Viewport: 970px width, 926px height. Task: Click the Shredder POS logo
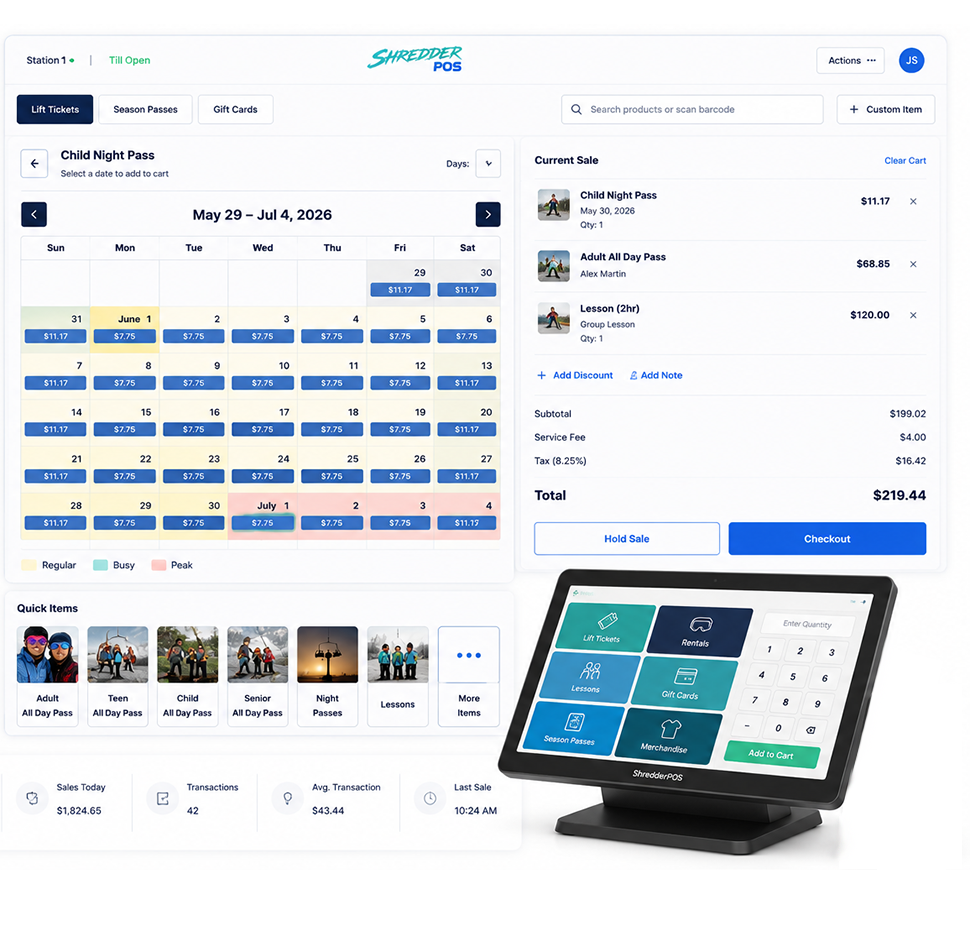414,59
